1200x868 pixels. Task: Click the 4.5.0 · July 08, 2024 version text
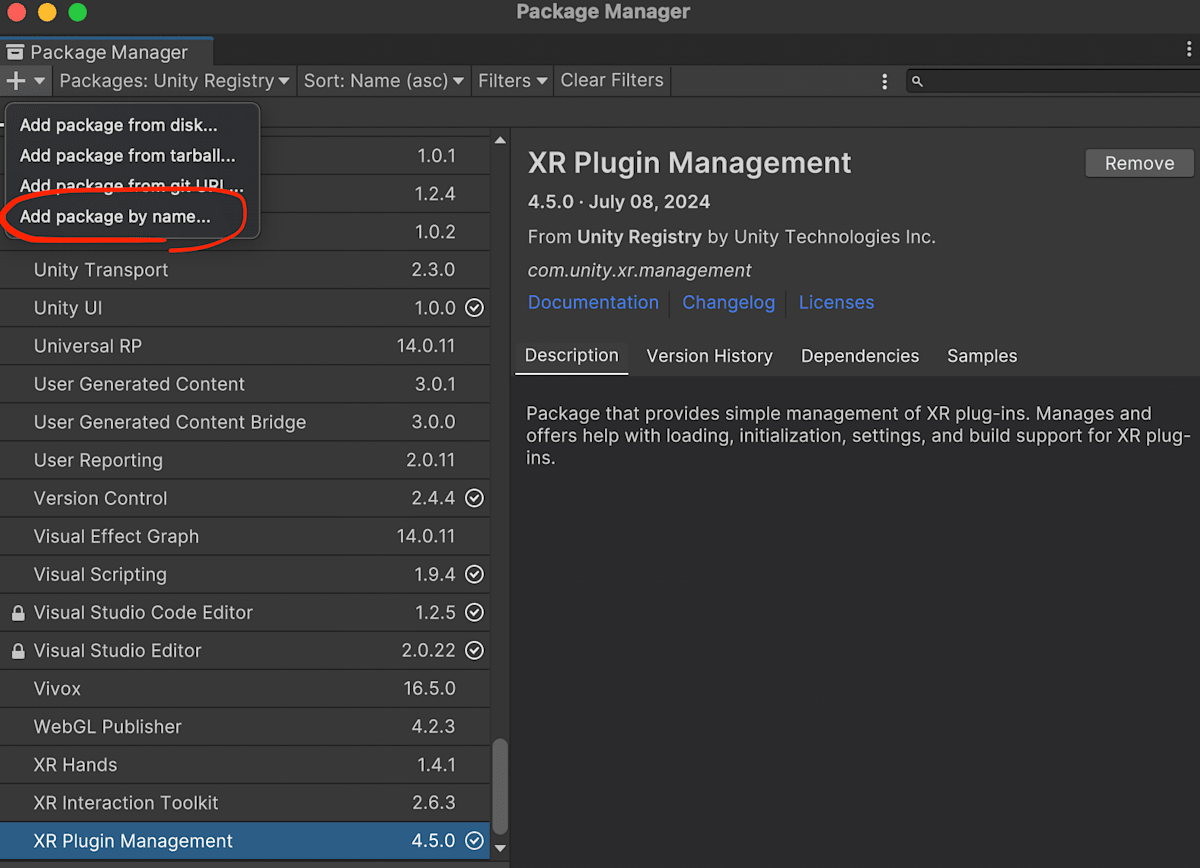pos(619,201)
